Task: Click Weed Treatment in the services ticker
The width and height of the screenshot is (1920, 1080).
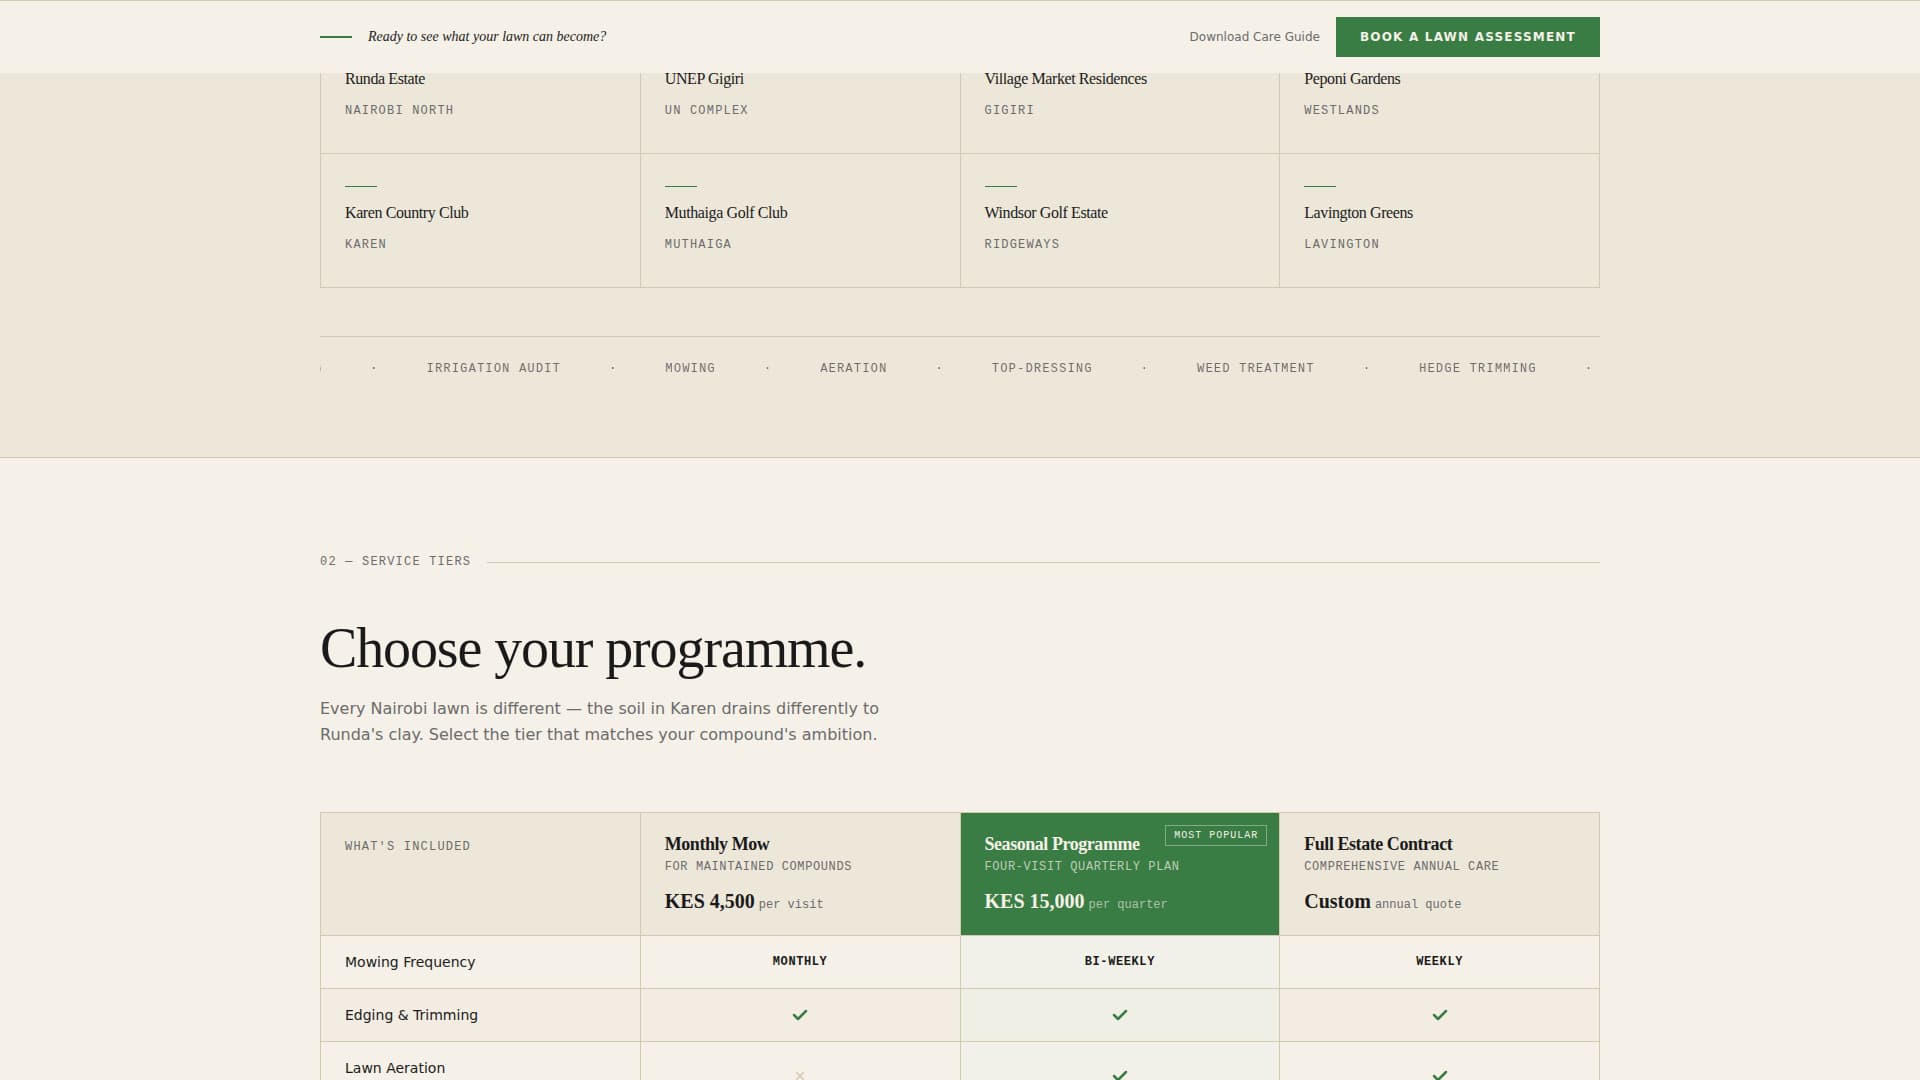Action: click(1255, 368)
